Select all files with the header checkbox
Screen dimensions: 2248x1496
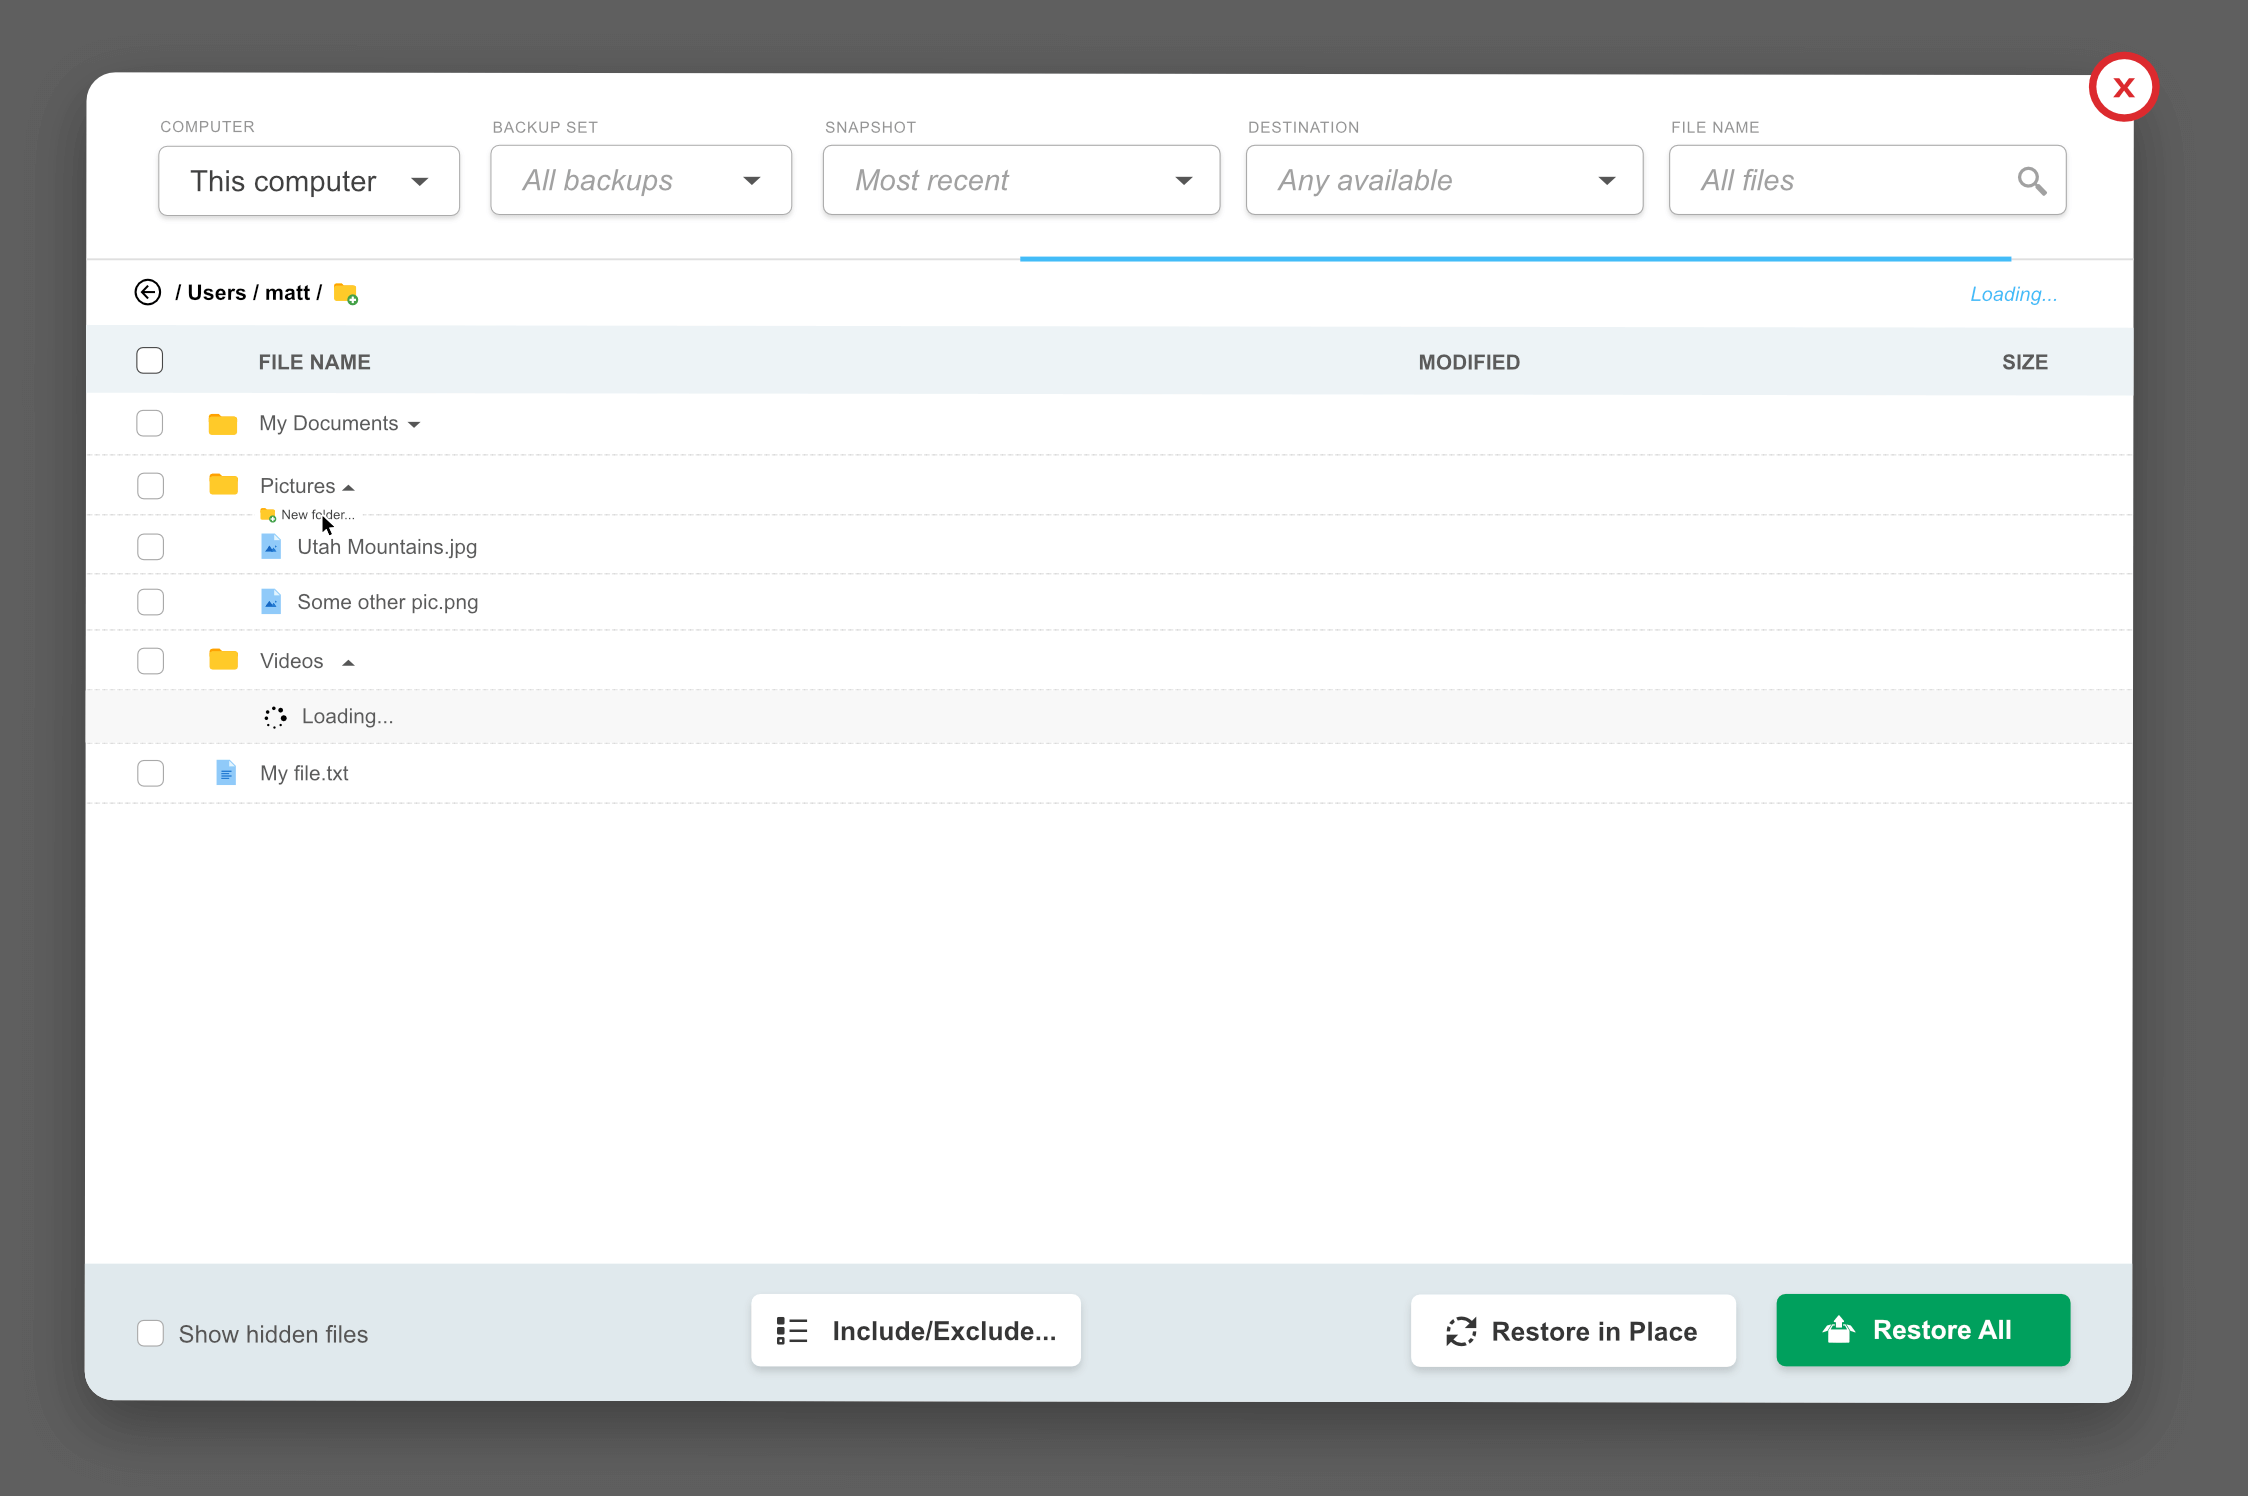pyautogui.click(x=149, y=359)
